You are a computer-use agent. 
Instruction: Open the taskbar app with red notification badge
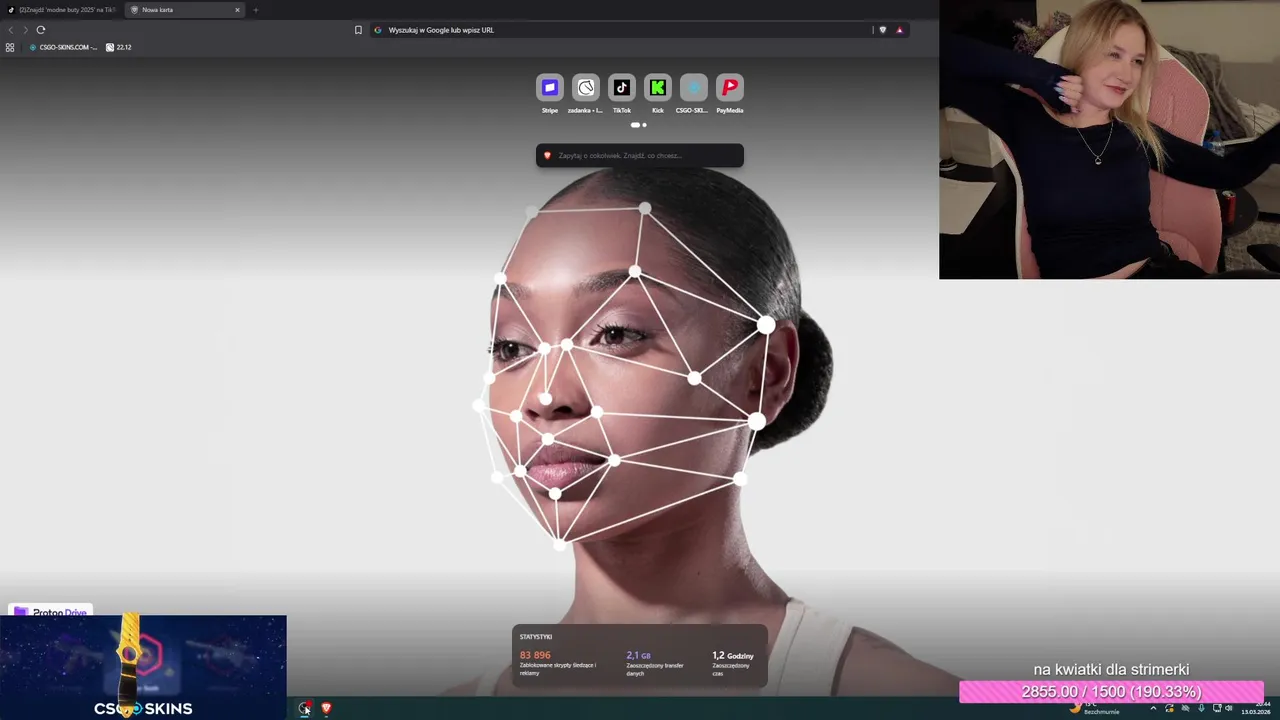tap(305, 708)
